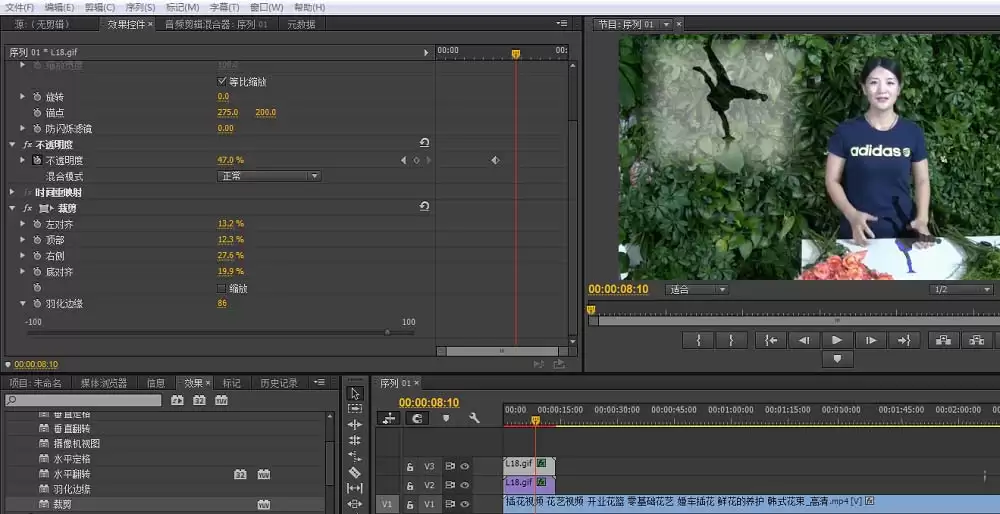
Task: Select the Track Select tool
Action: pyautogui.click(x=355, y=409)
